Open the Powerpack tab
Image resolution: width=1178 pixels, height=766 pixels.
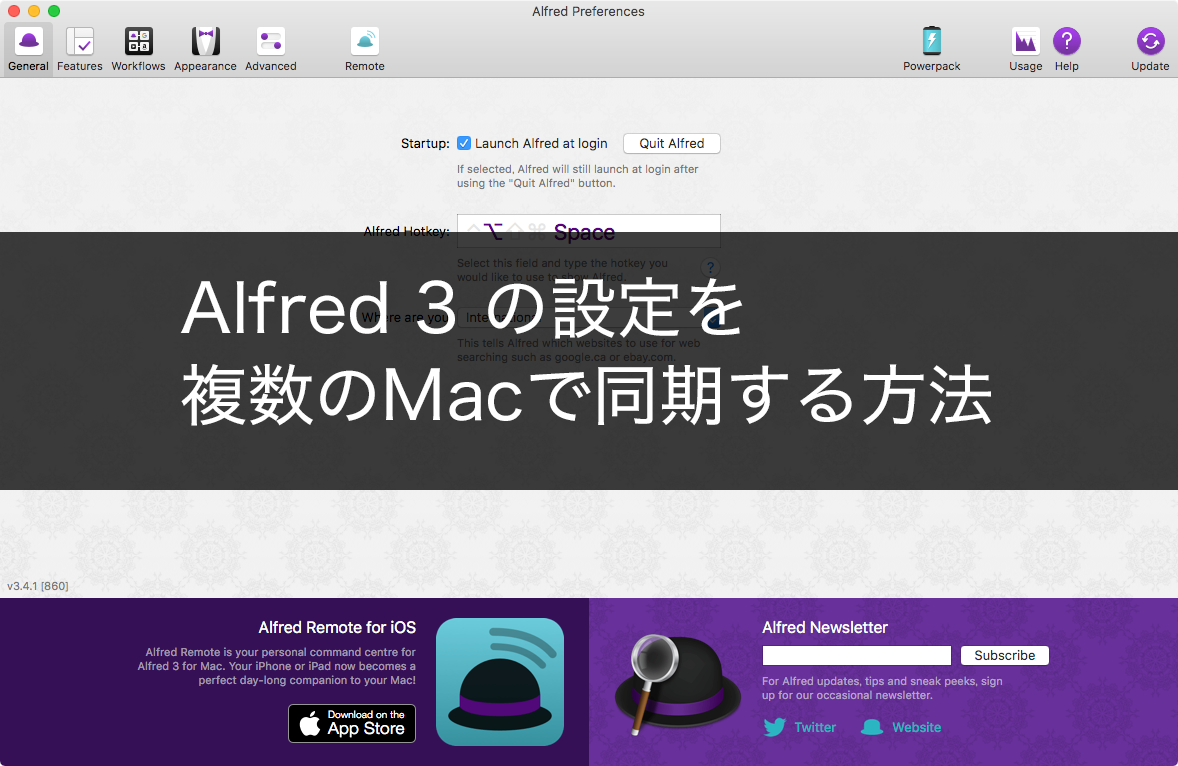click(932, 50)
